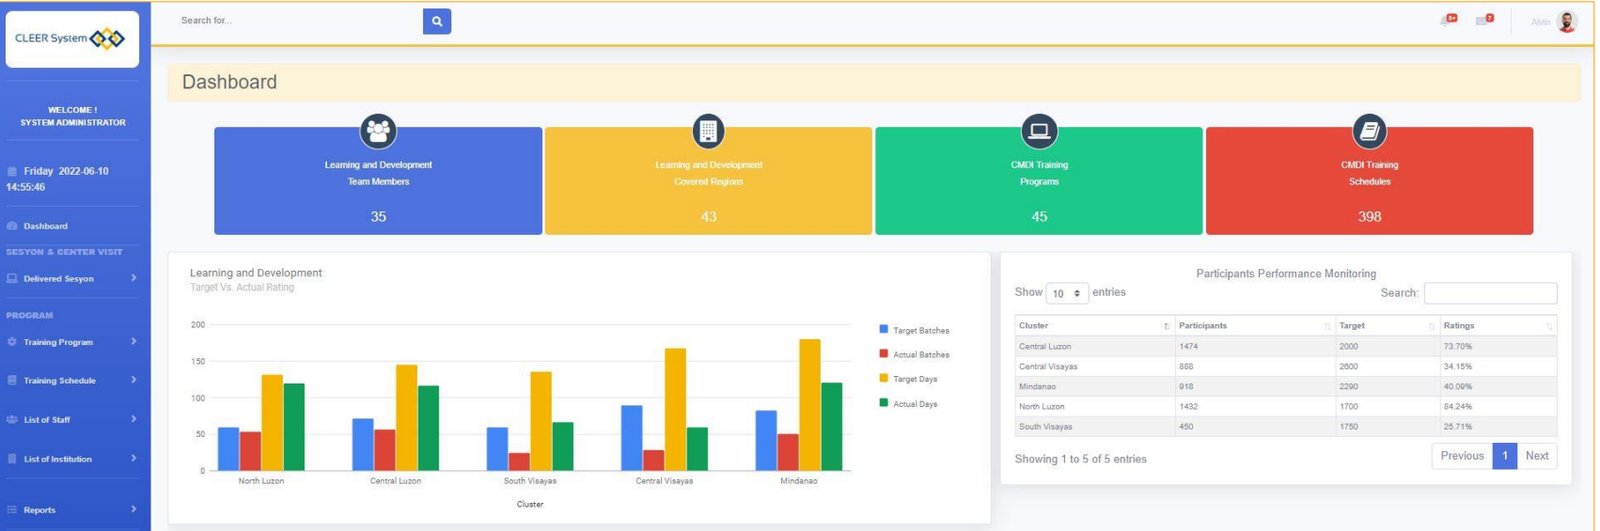Click the Previous pagination button

(1461, 456)
